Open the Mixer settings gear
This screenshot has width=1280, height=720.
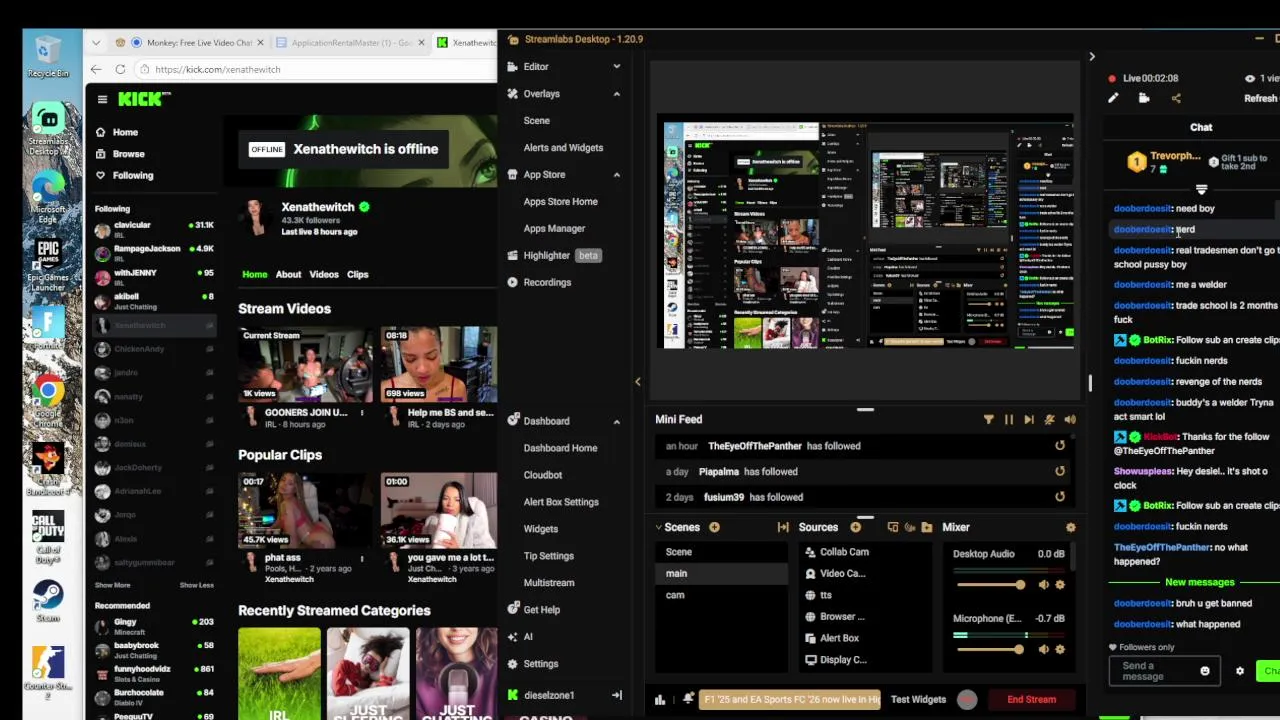pos(1070,527)
